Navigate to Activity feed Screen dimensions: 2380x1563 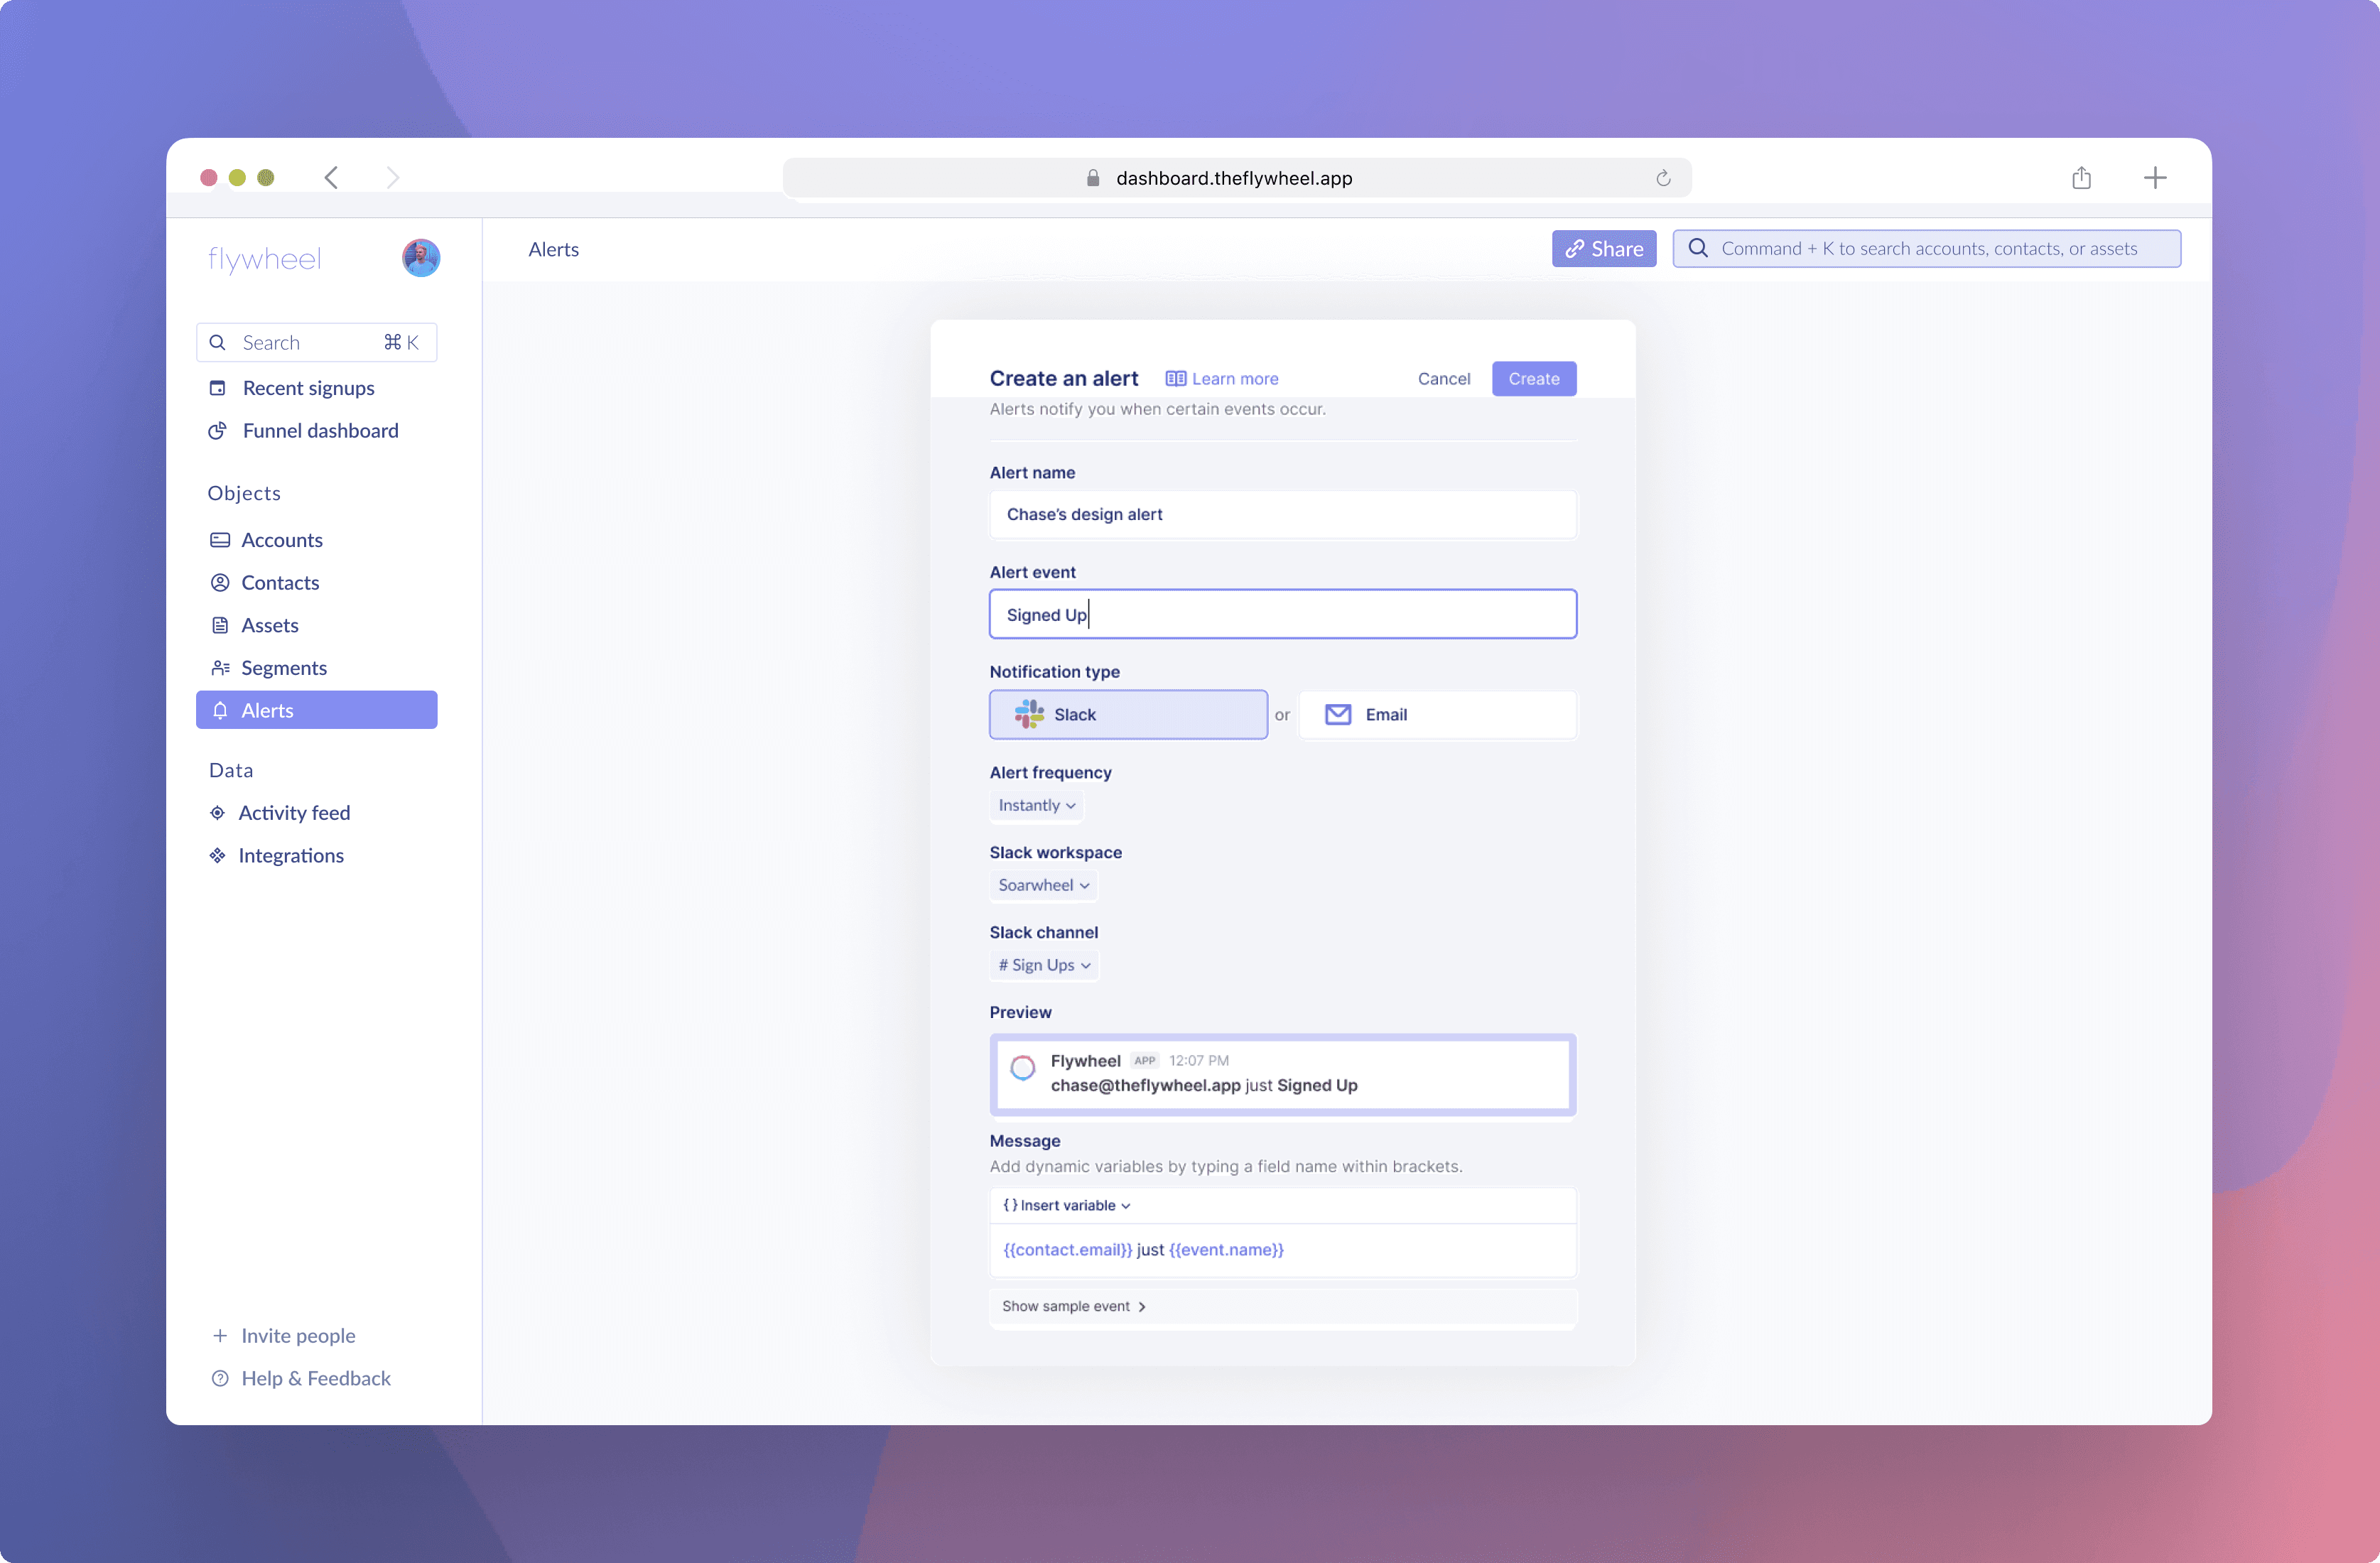coord(293,813)
